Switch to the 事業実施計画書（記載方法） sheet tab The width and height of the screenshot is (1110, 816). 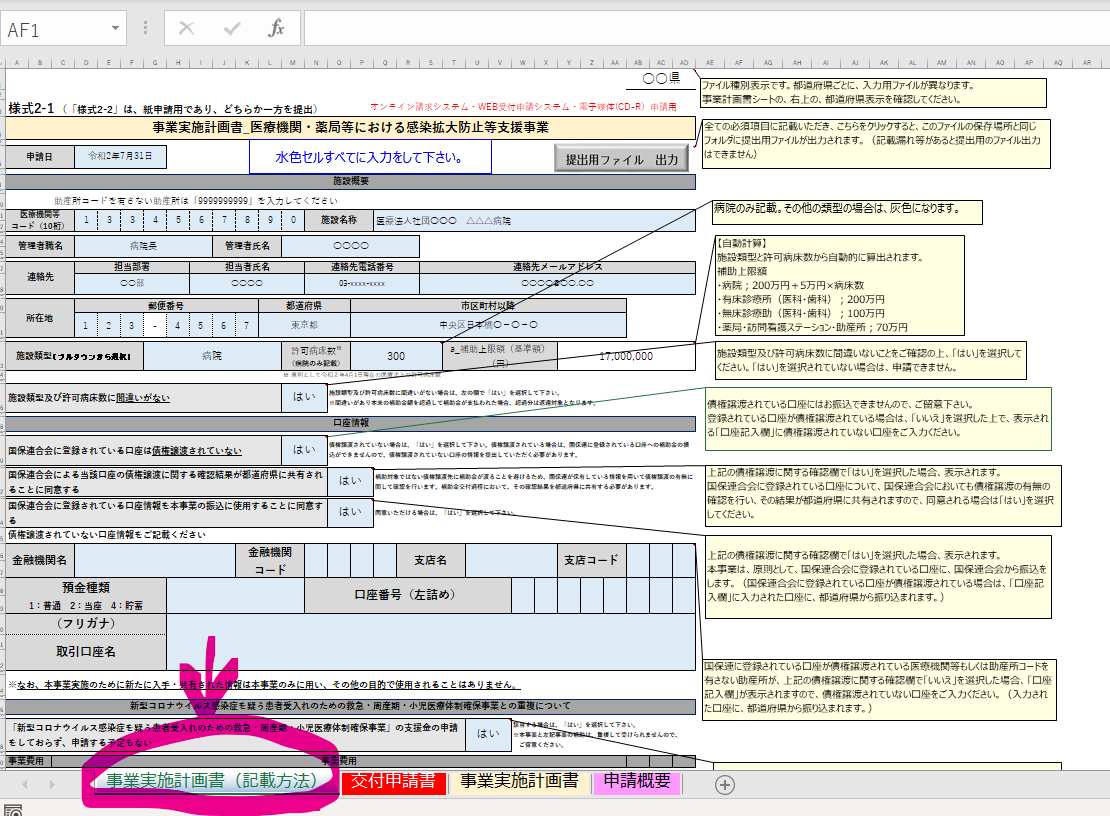click(212, 781)
